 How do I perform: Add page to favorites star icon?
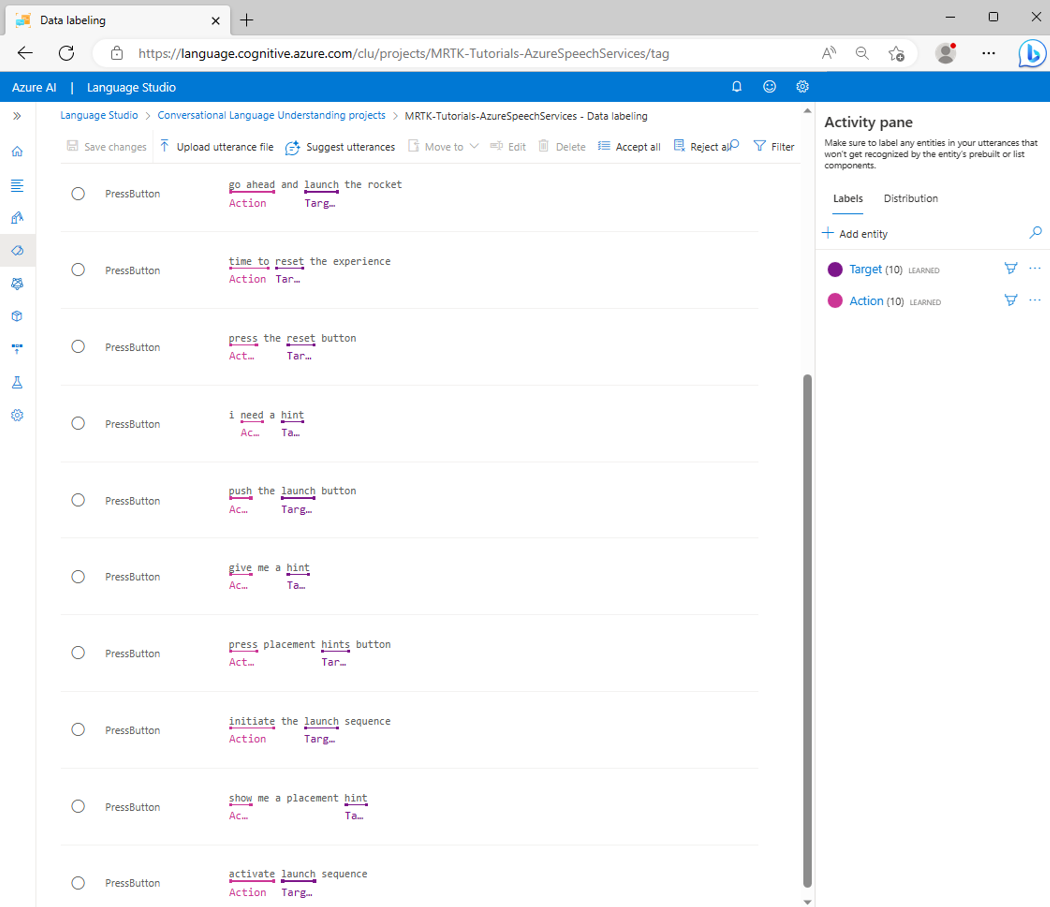pyautogui.click(x=896, y=53)
